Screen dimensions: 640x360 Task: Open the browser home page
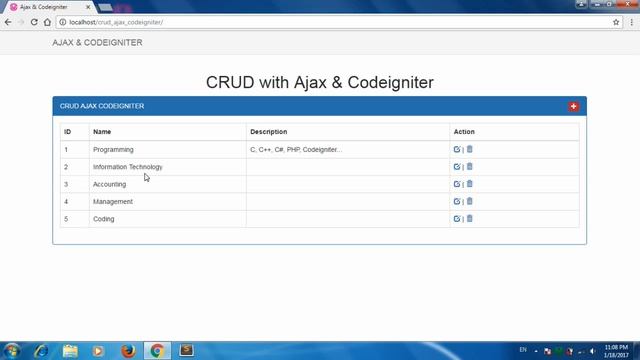[x=47, y=22]
